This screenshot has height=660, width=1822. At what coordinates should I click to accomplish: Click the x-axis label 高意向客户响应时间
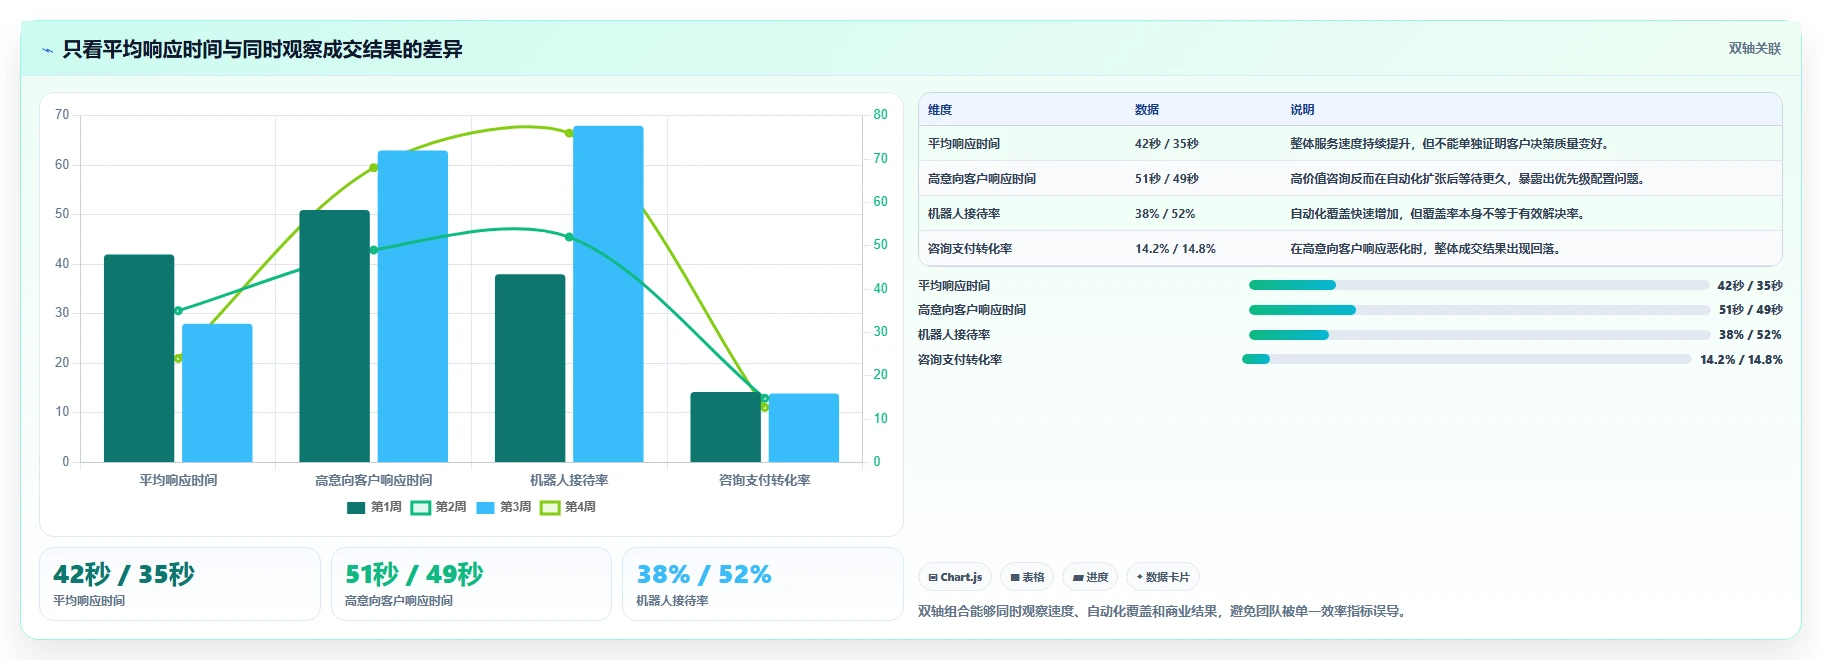(374, 480)
